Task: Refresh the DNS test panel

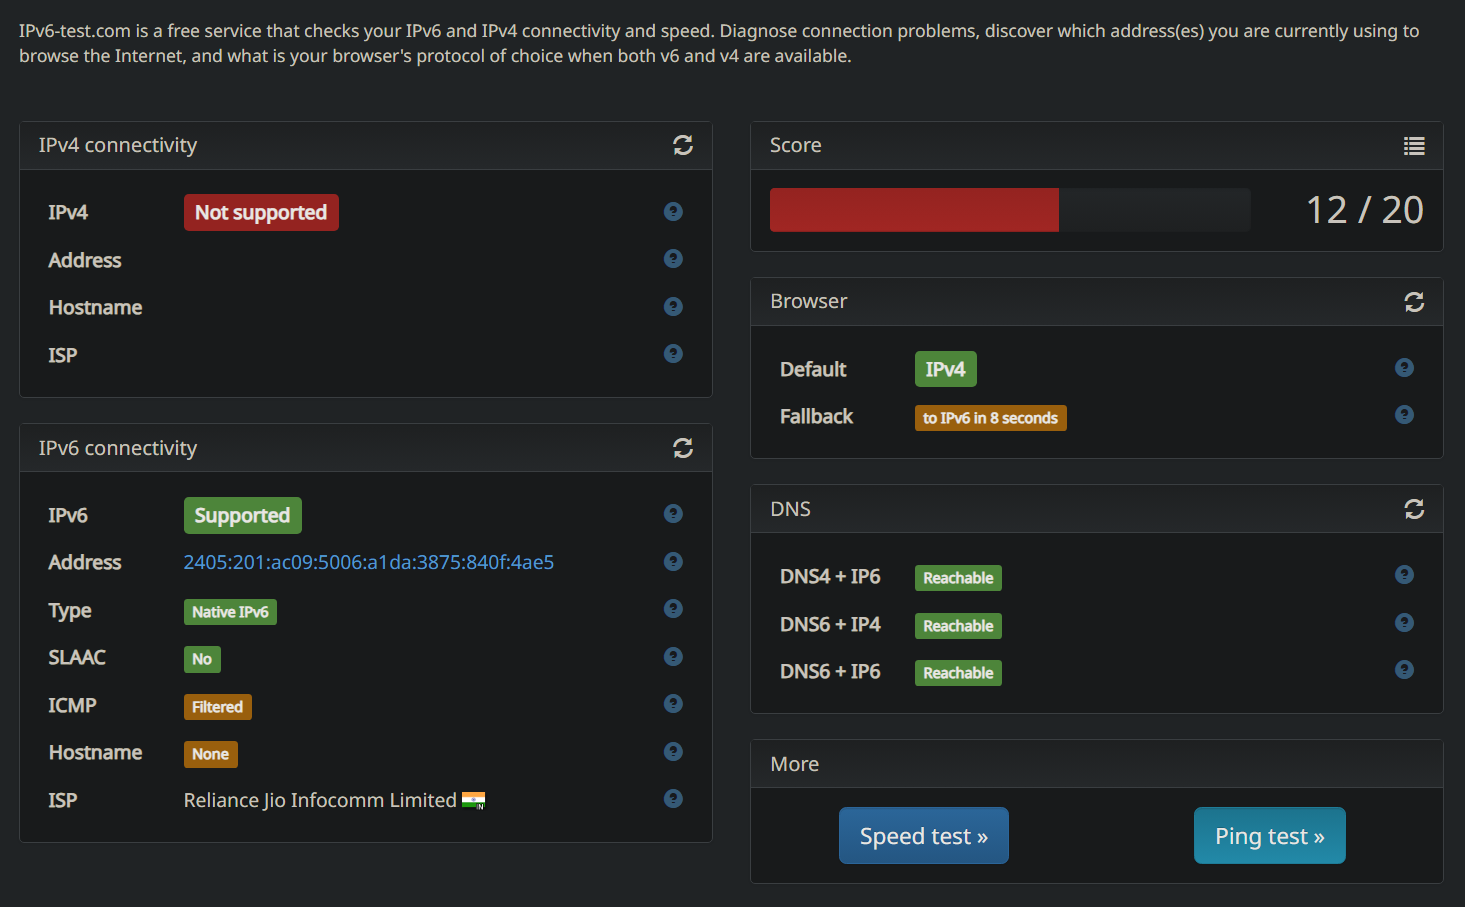Action: pos(1414,509)
